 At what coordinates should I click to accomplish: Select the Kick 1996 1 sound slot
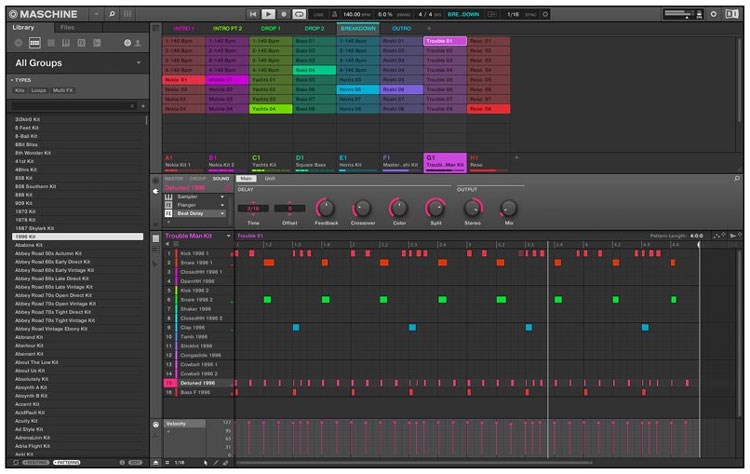click(198, 254)
